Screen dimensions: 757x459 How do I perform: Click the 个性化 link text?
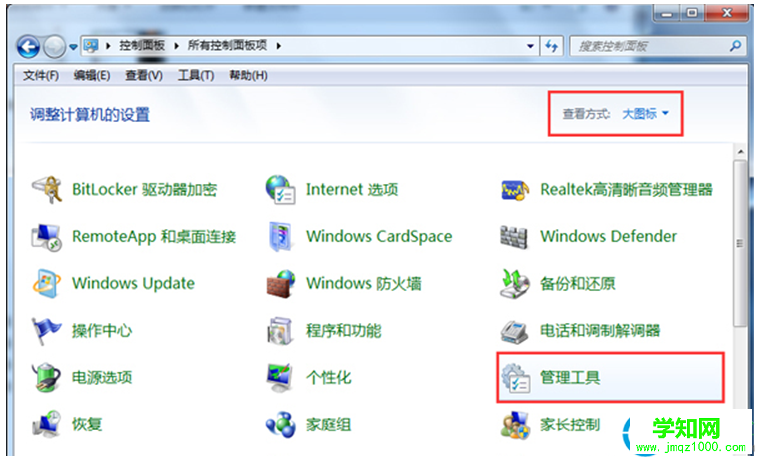point(329,377)
